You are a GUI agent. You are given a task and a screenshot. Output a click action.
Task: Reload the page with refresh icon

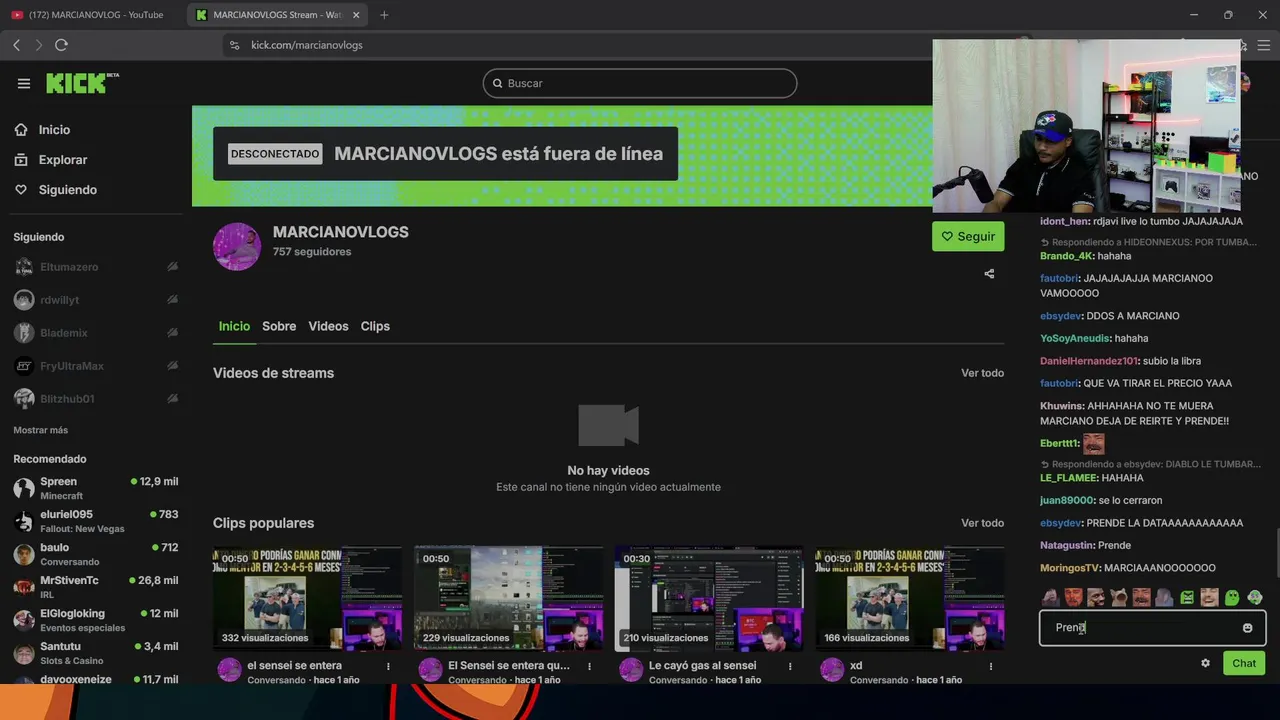point(62,45)
